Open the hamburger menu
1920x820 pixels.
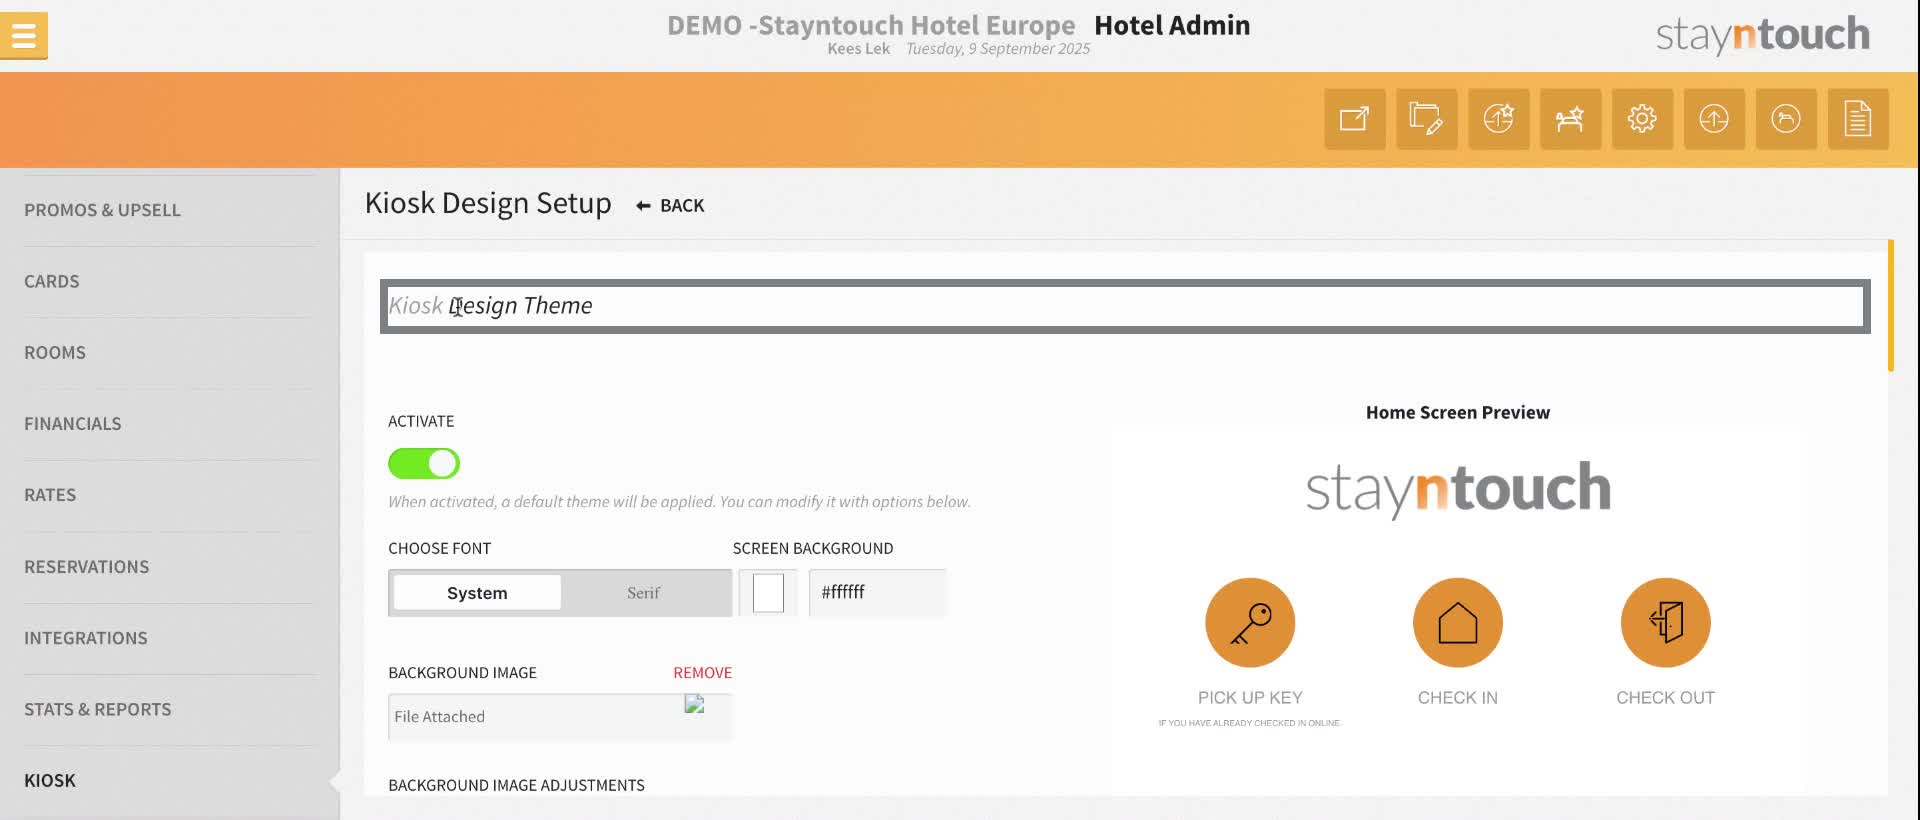click(x=24, y=36)
